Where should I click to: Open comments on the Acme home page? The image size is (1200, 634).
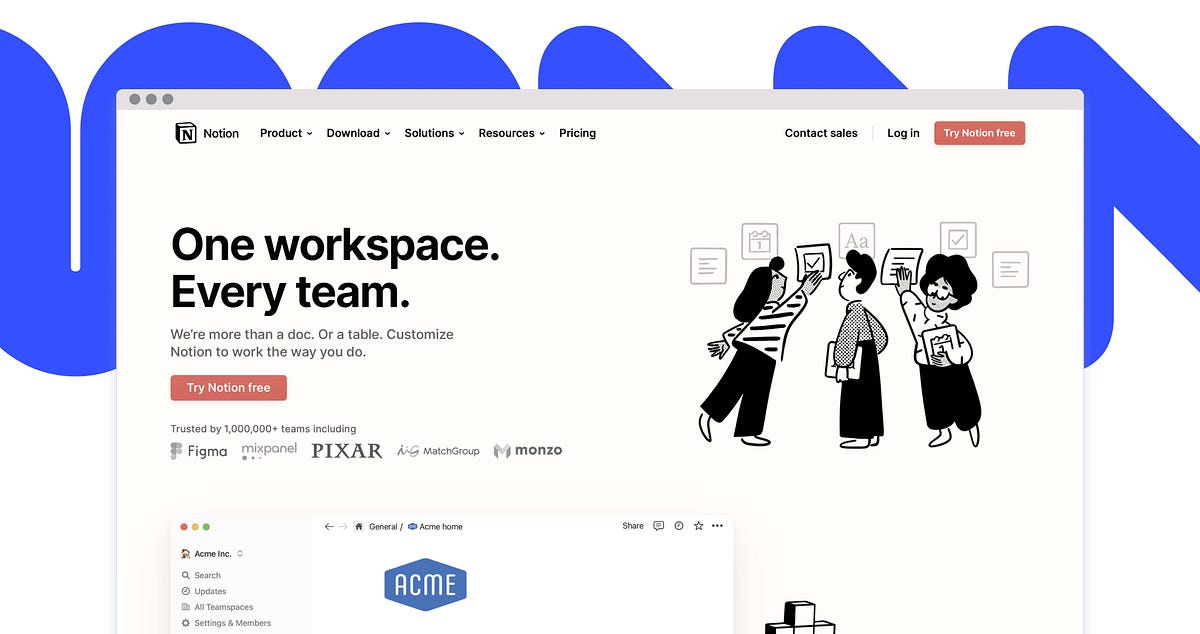tap(658, 526)
